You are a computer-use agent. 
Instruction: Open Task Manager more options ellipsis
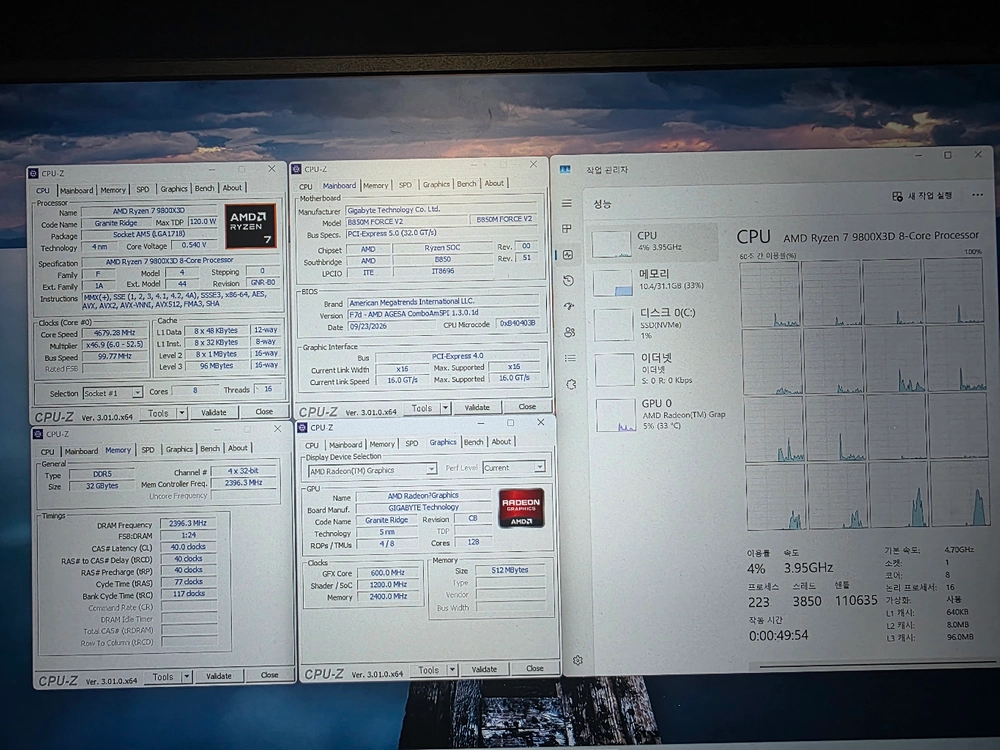(x=977, y=195)
